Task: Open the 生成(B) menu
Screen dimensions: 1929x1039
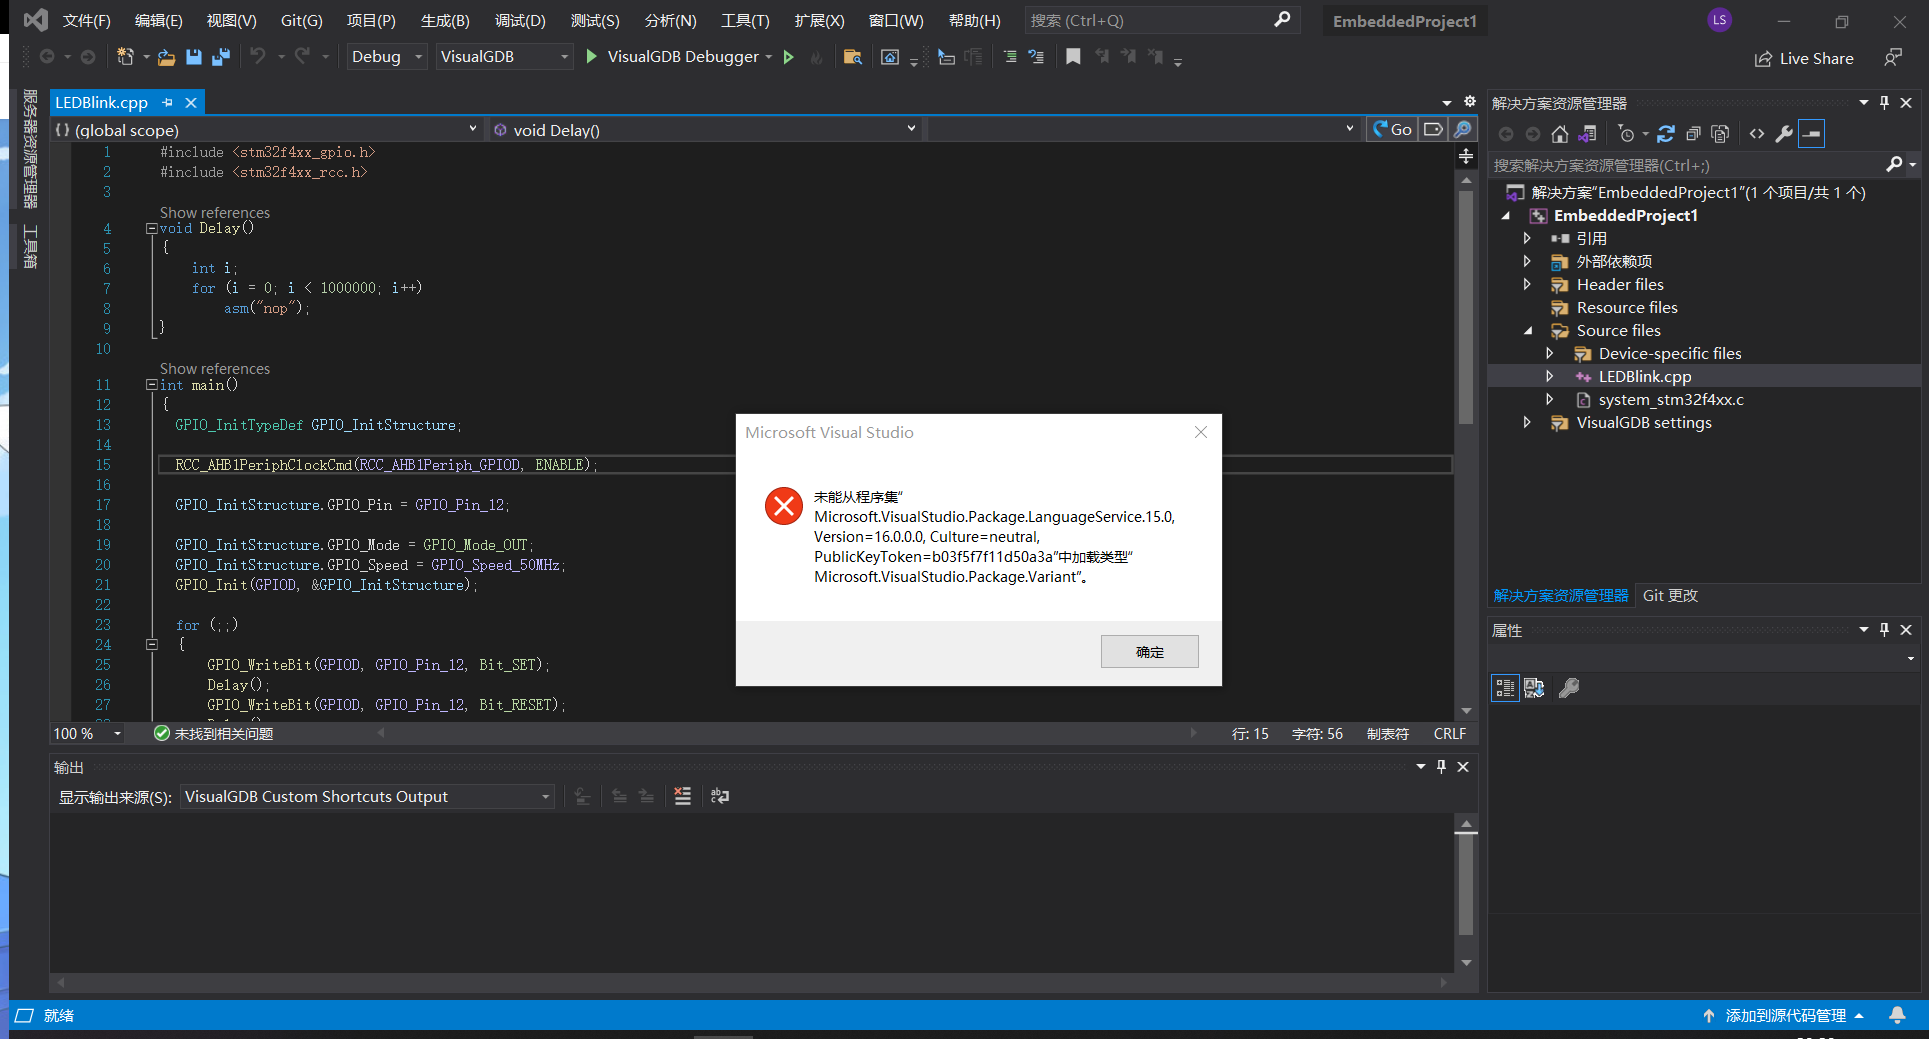Action: coord(445,21)
